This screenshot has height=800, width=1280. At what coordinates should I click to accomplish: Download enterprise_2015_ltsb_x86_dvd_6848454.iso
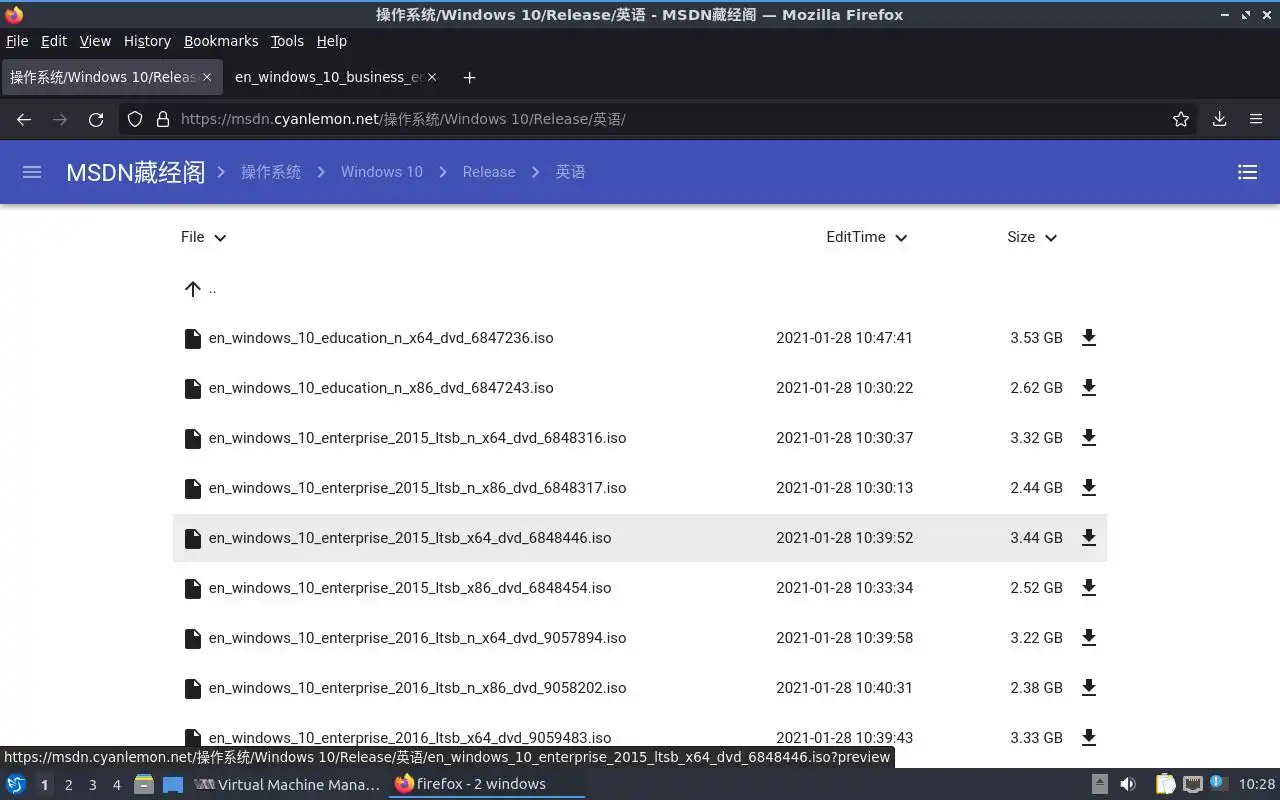click(x=1089, y=588)
